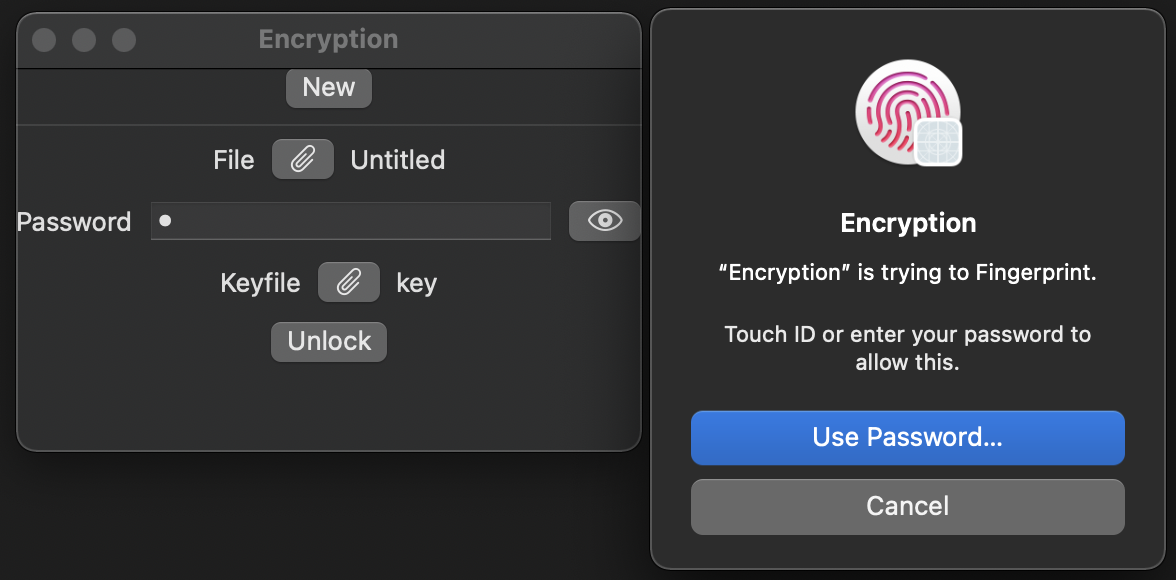Click the Keyfile paperclip attach icon
This screenshot has height=580, width=1176.
click(x=349, y=283)
